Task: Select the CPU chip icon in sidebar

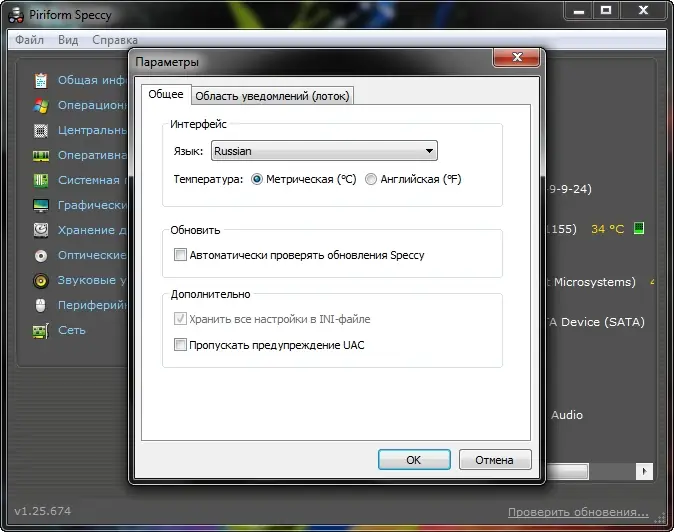Action: pyautogui.click(x=41, y=130)
